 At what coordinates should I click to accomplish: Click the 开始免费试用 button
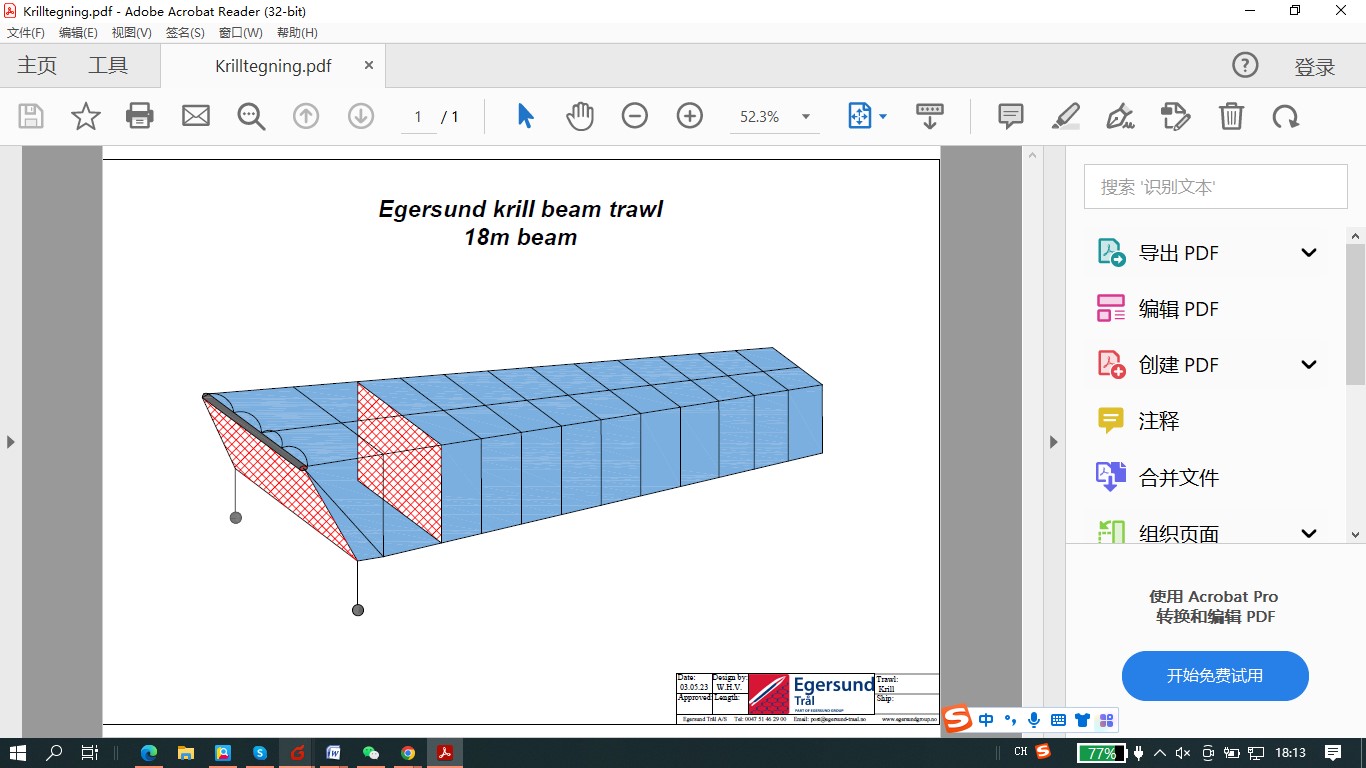coord(1215,676)
